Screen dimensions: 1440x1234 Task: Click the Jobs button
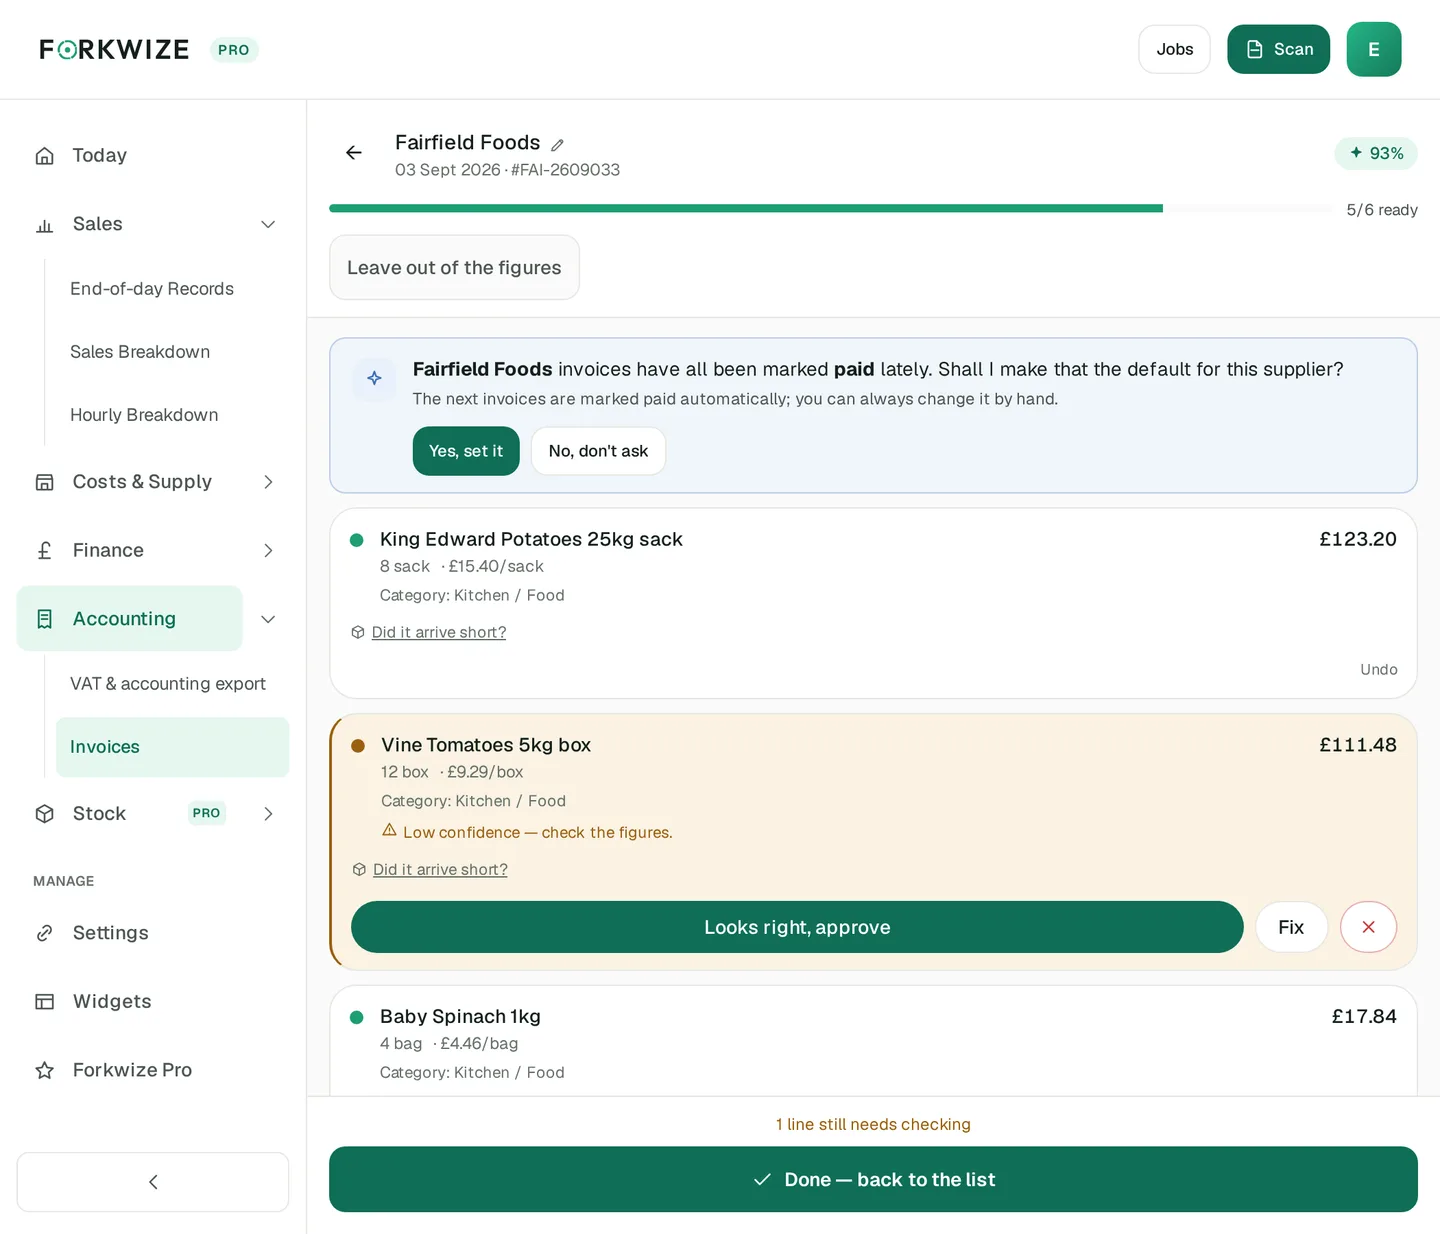tap(1174, 49)
